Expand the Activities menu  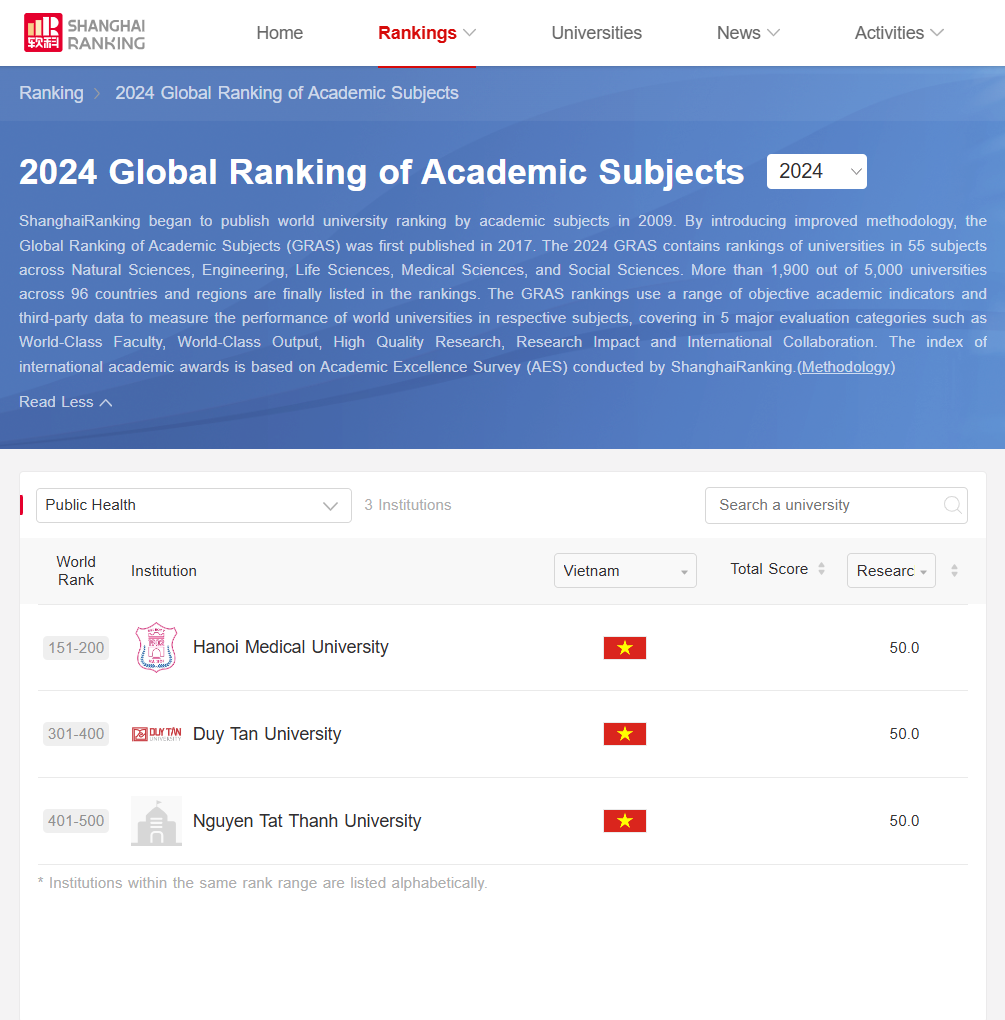899,33
